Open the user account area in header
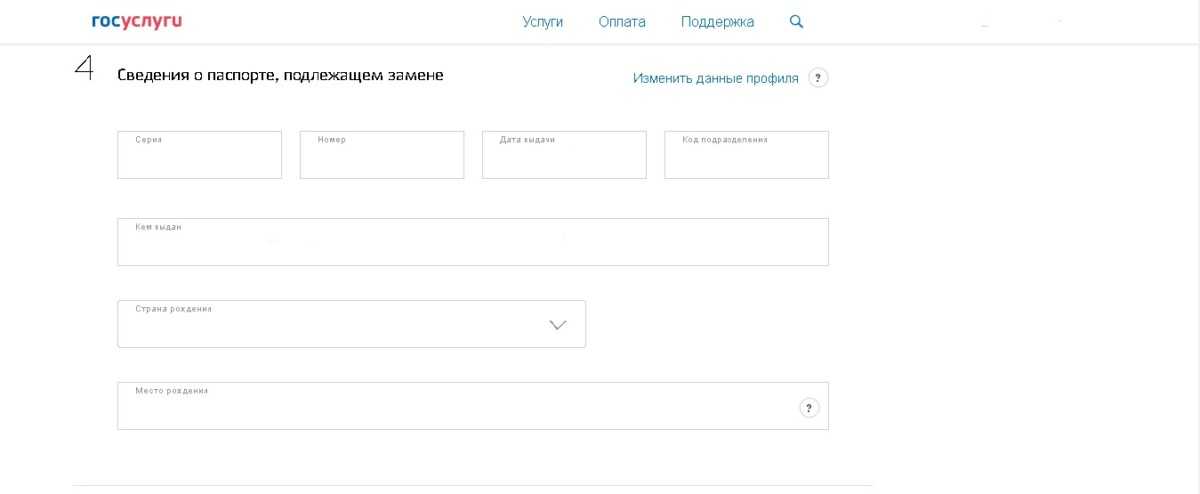 [1020, 22]
